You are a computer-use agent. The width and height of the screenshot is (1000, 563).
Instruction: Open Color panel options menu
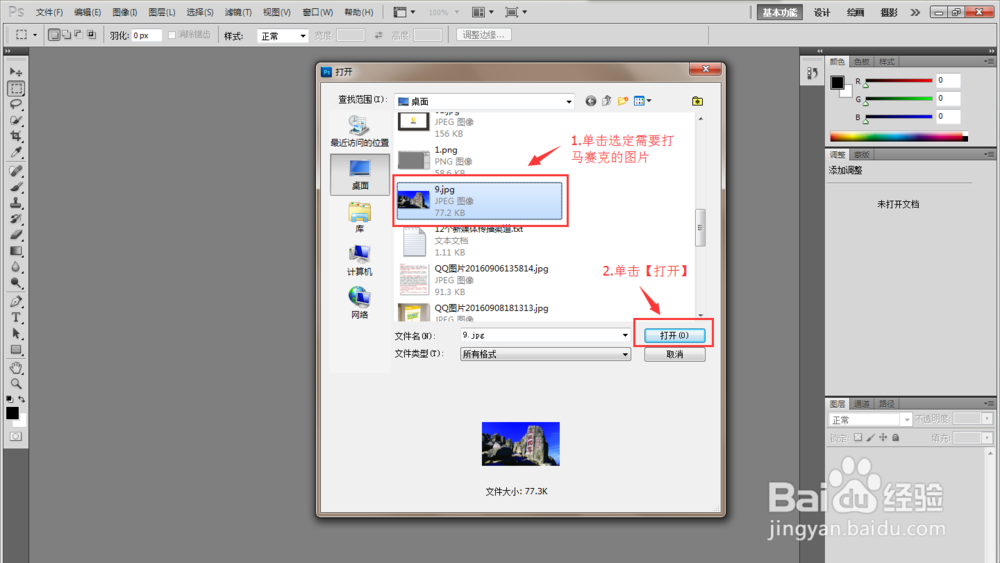[x=989, y=62]
